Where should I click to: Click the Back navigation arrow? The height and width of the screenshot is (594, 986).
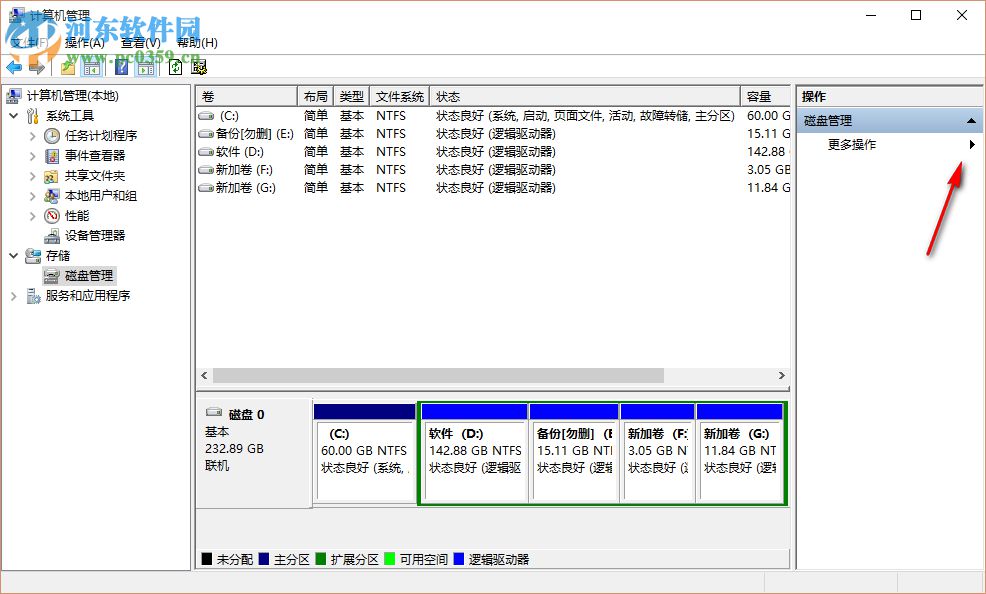[15, 67]
